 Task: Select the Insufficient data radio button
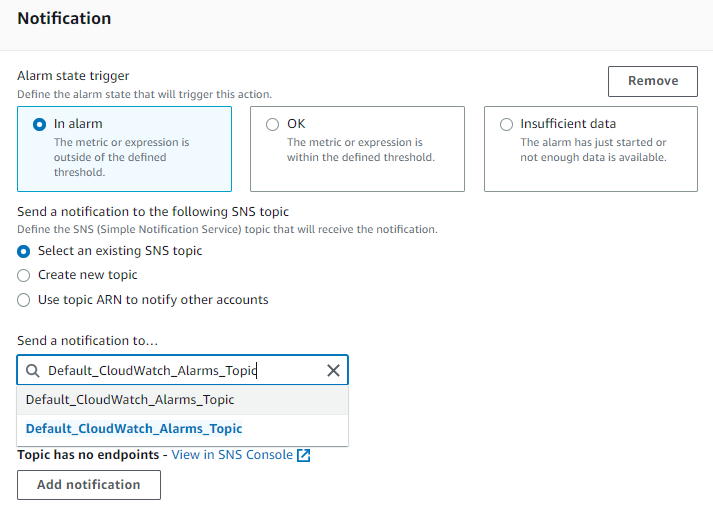506,124
